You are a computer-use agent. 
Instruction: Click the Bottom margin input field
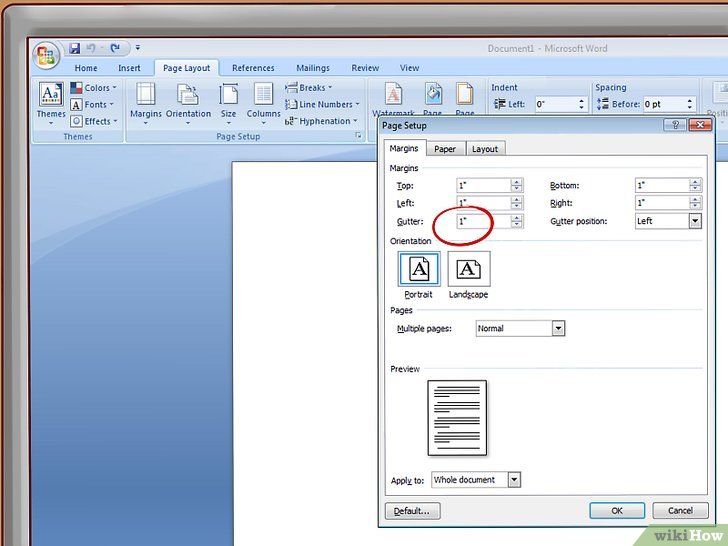click(x=662, y=185)
